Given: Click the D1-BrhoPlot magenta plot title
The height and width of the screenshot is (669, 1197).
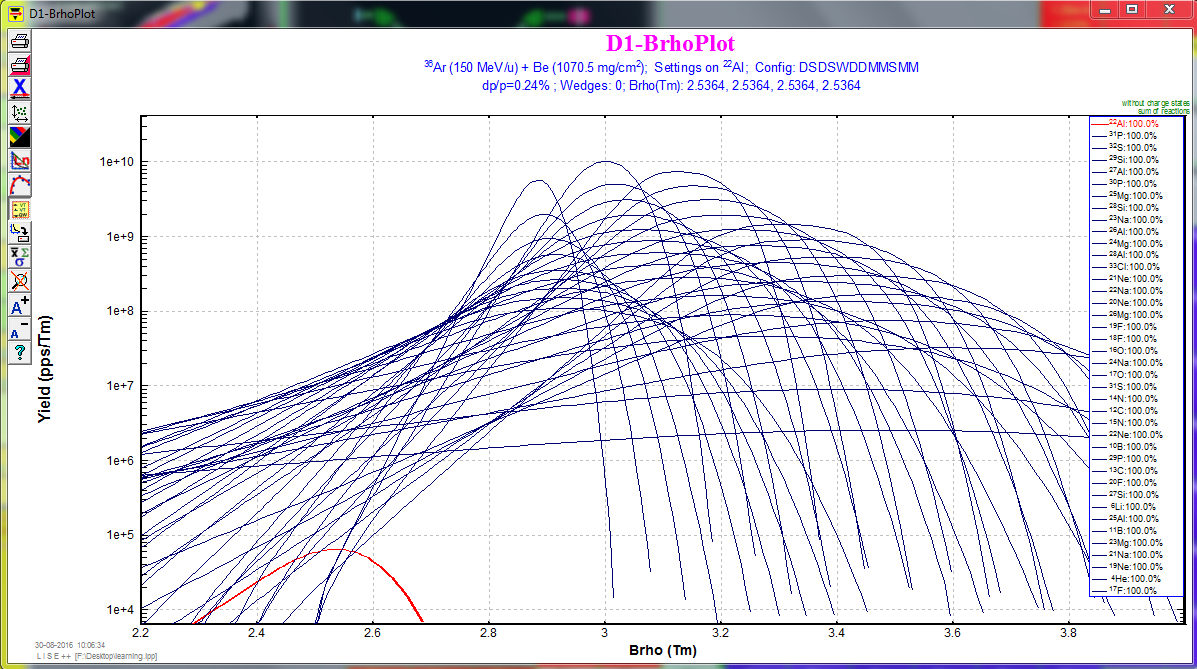Looking at the screenshot, I should coord(670,43).
